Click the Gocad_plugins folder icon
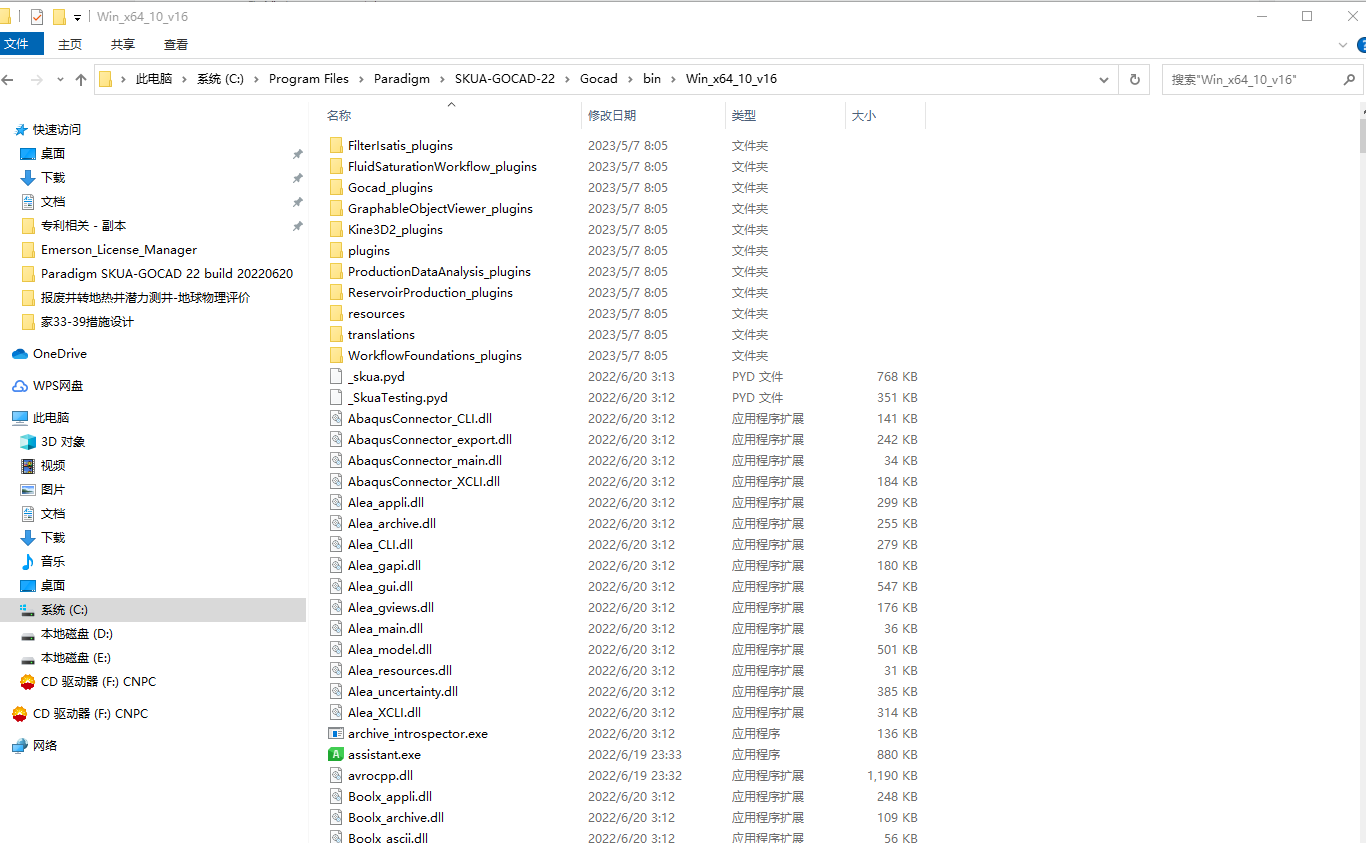The width and height of the screenshot is (1366, 843). (336, 188)
